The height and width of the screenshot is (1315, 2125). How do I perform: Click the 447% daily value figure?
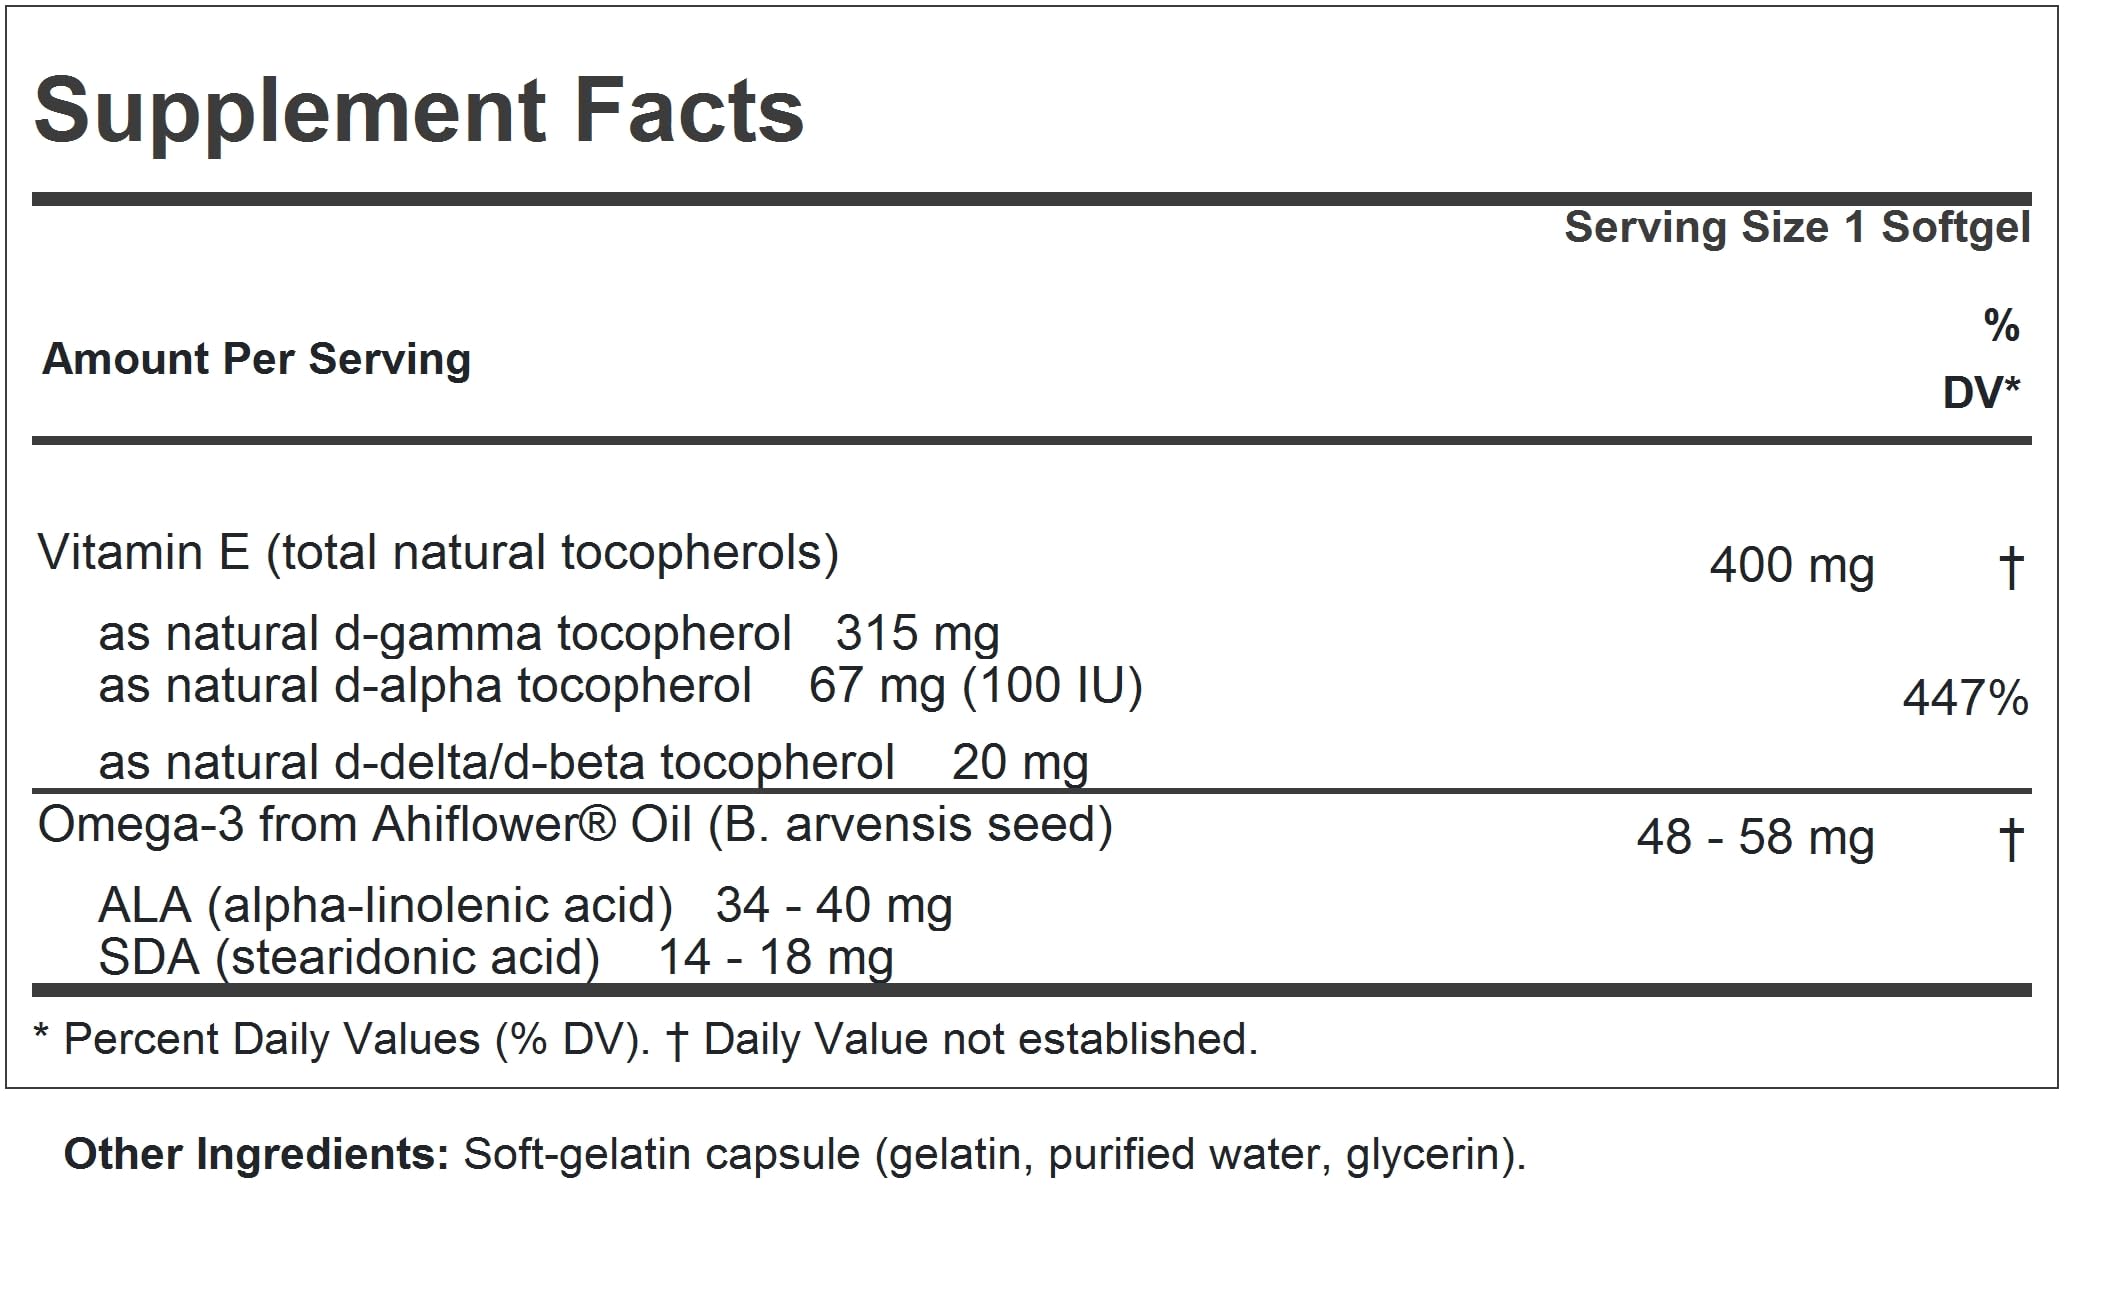(1965, 699)
